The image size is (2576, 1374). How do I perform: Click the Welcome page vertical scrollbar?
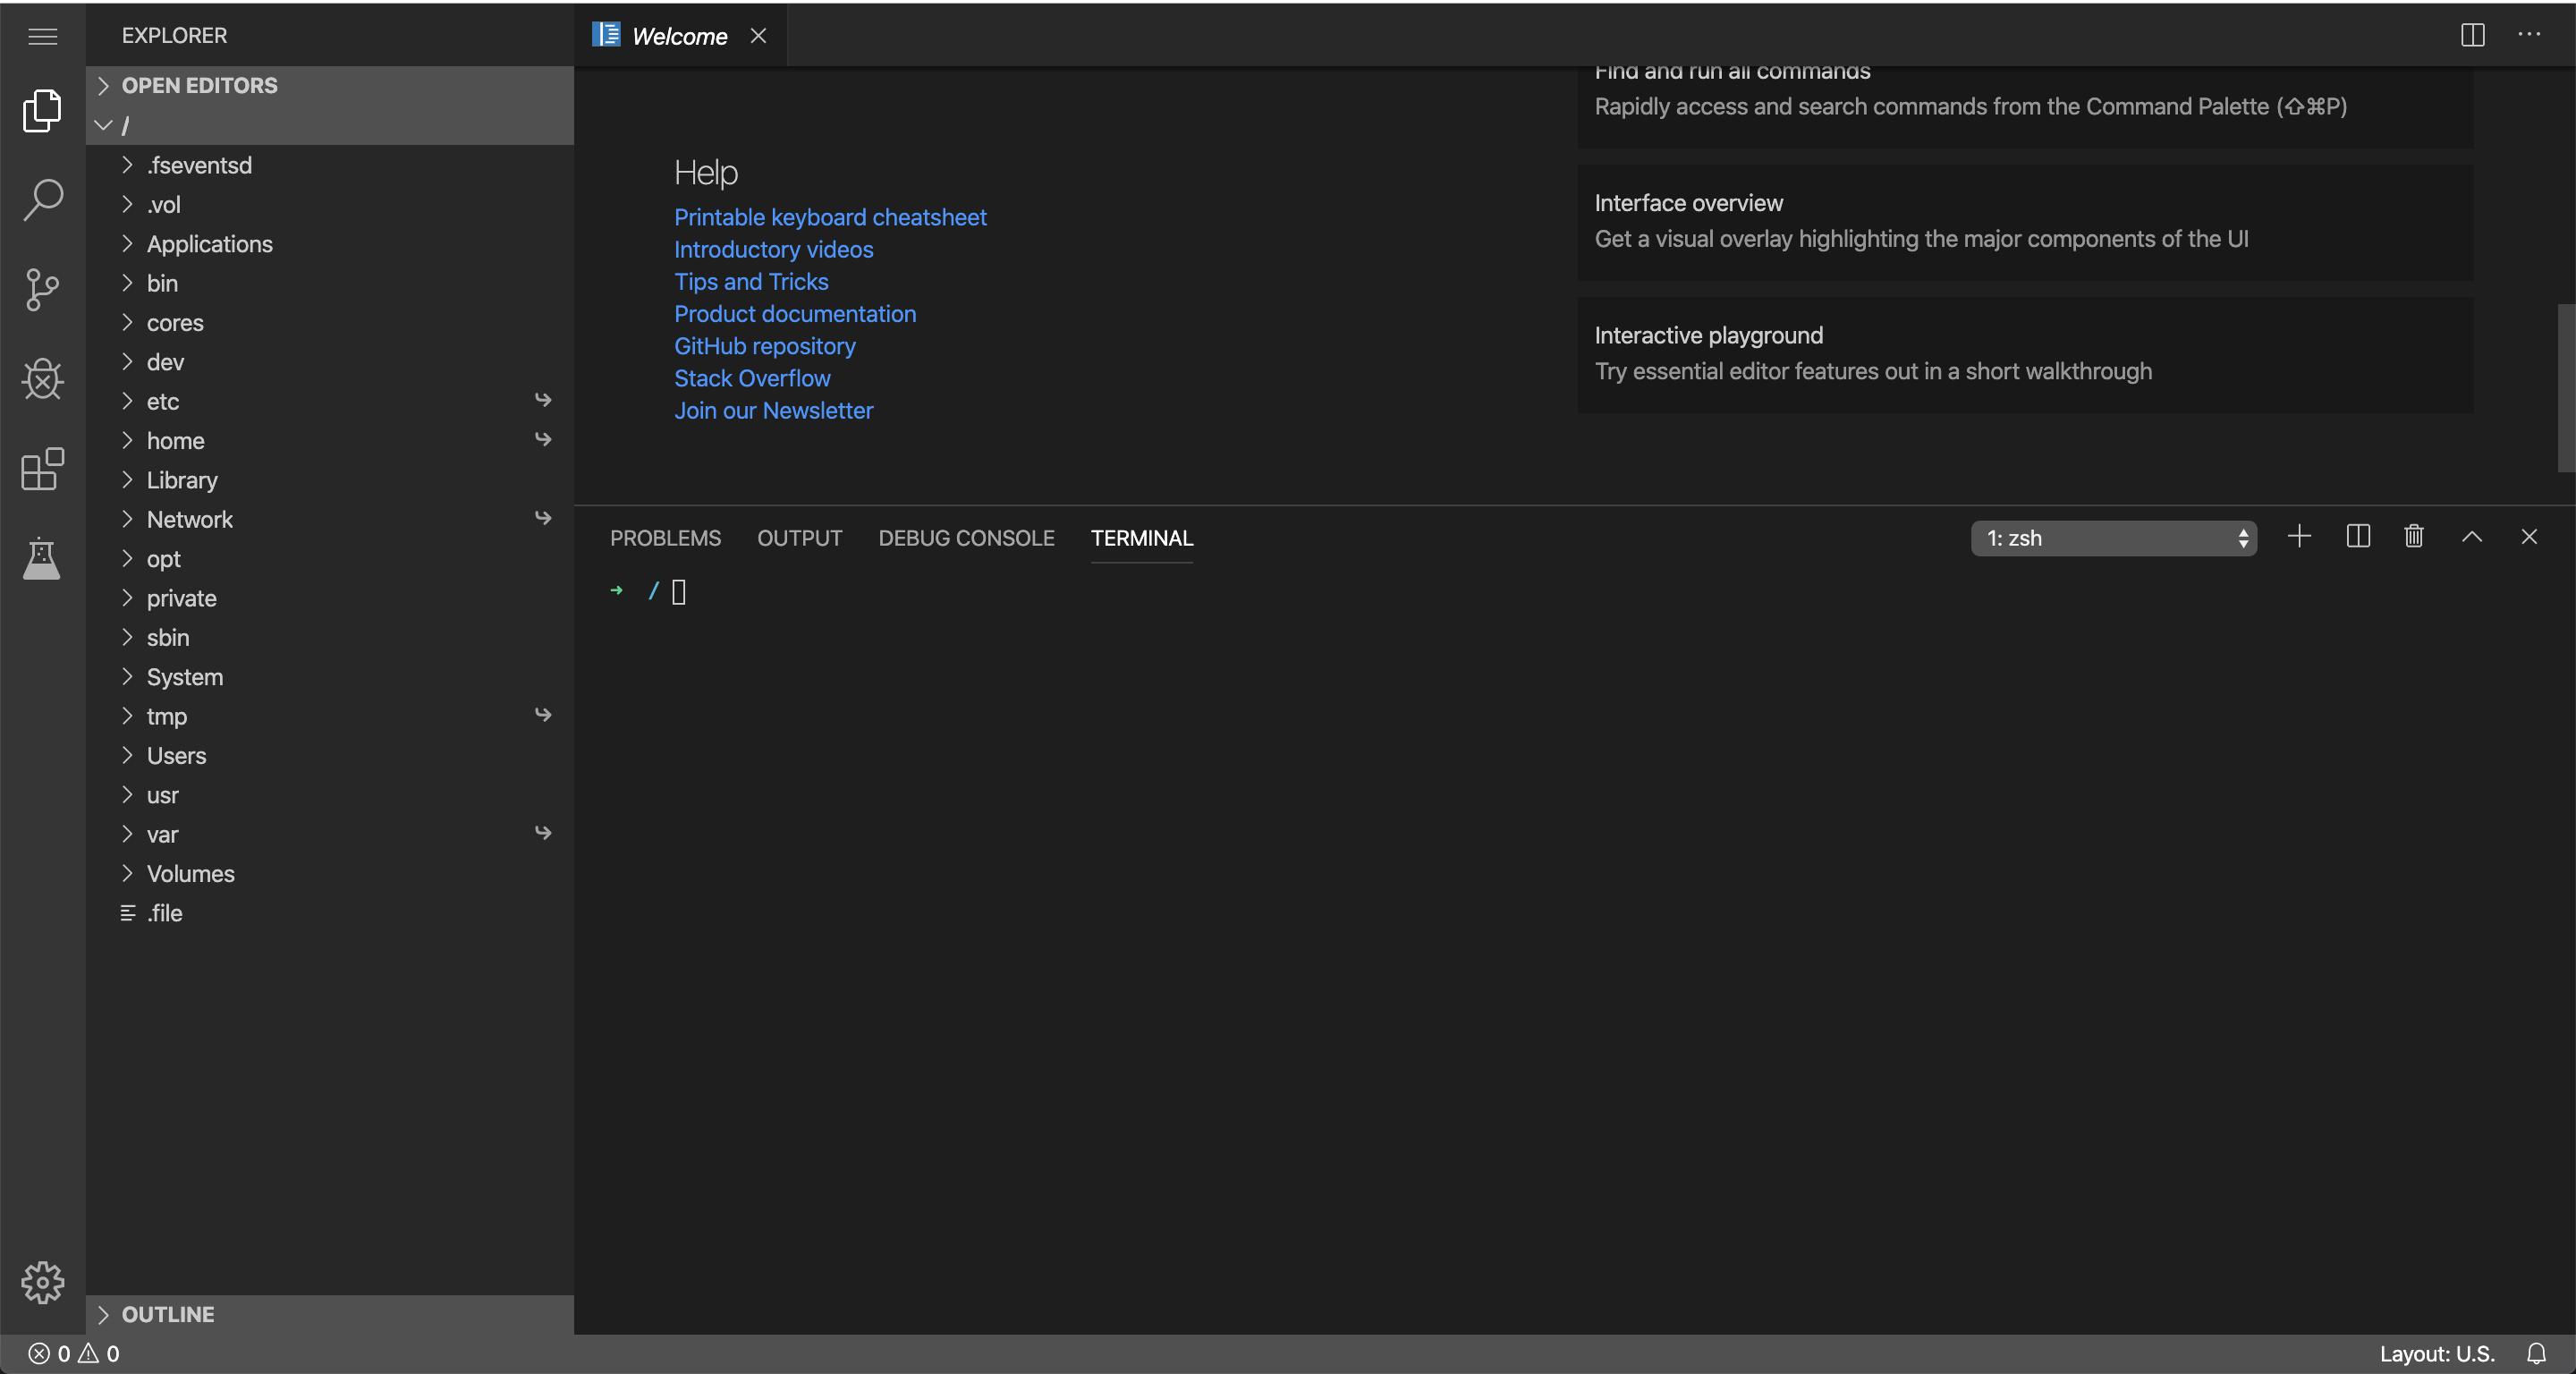coord(2566,388)
